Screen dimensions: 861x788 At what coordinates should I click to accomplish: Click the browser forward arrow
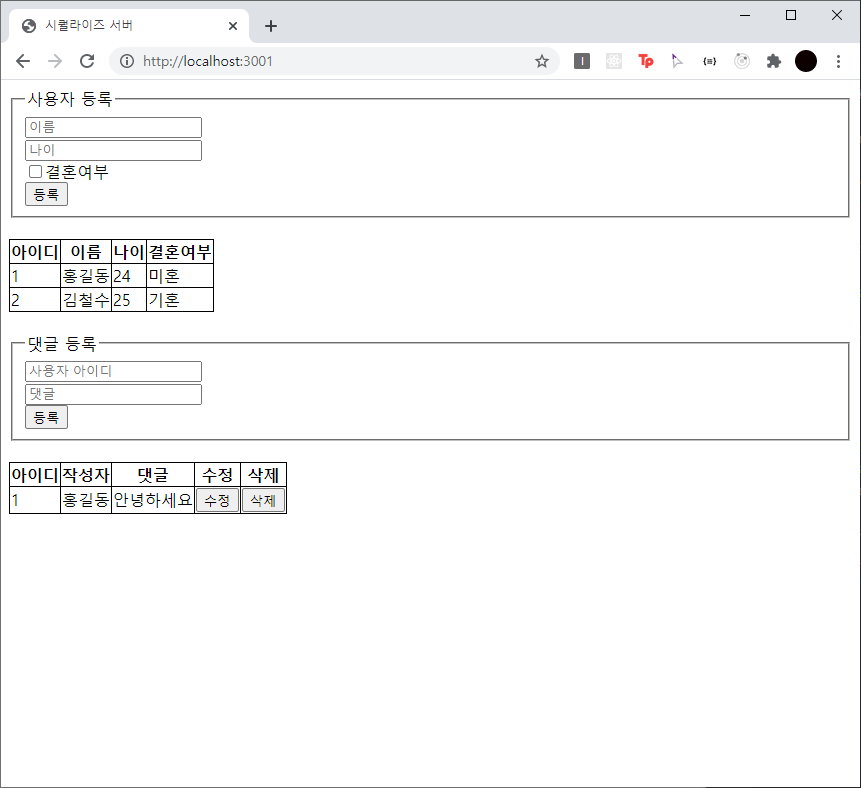click(x=55, y=61)
